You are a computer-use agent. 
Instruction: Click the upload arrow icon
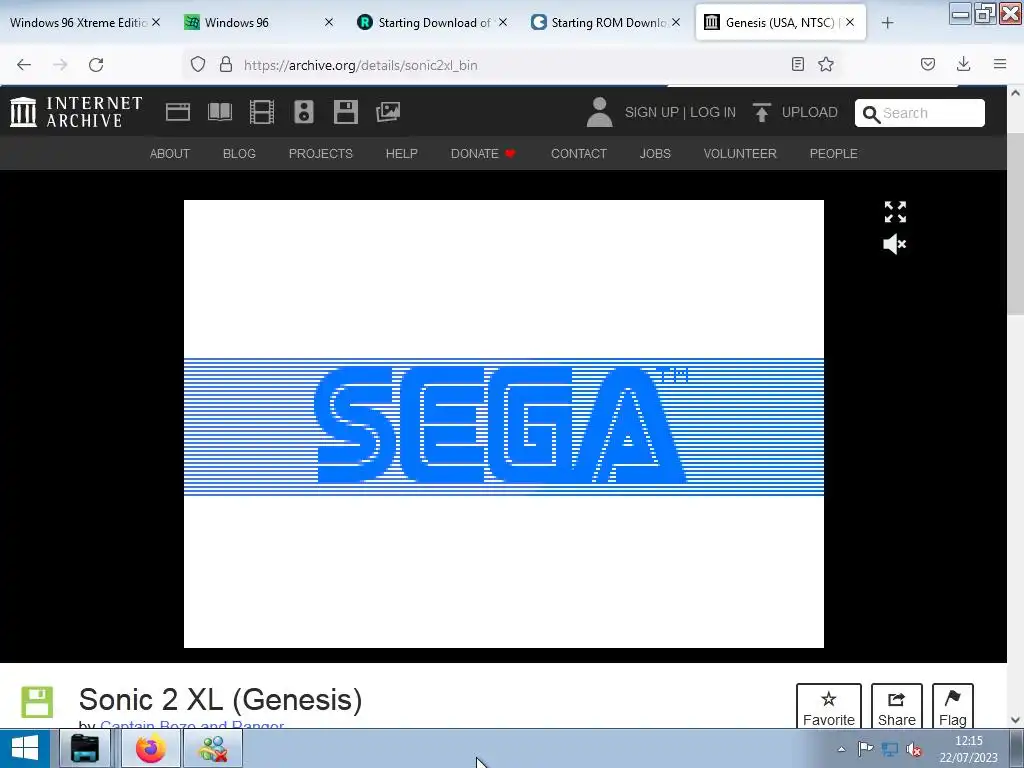point(761,112)
